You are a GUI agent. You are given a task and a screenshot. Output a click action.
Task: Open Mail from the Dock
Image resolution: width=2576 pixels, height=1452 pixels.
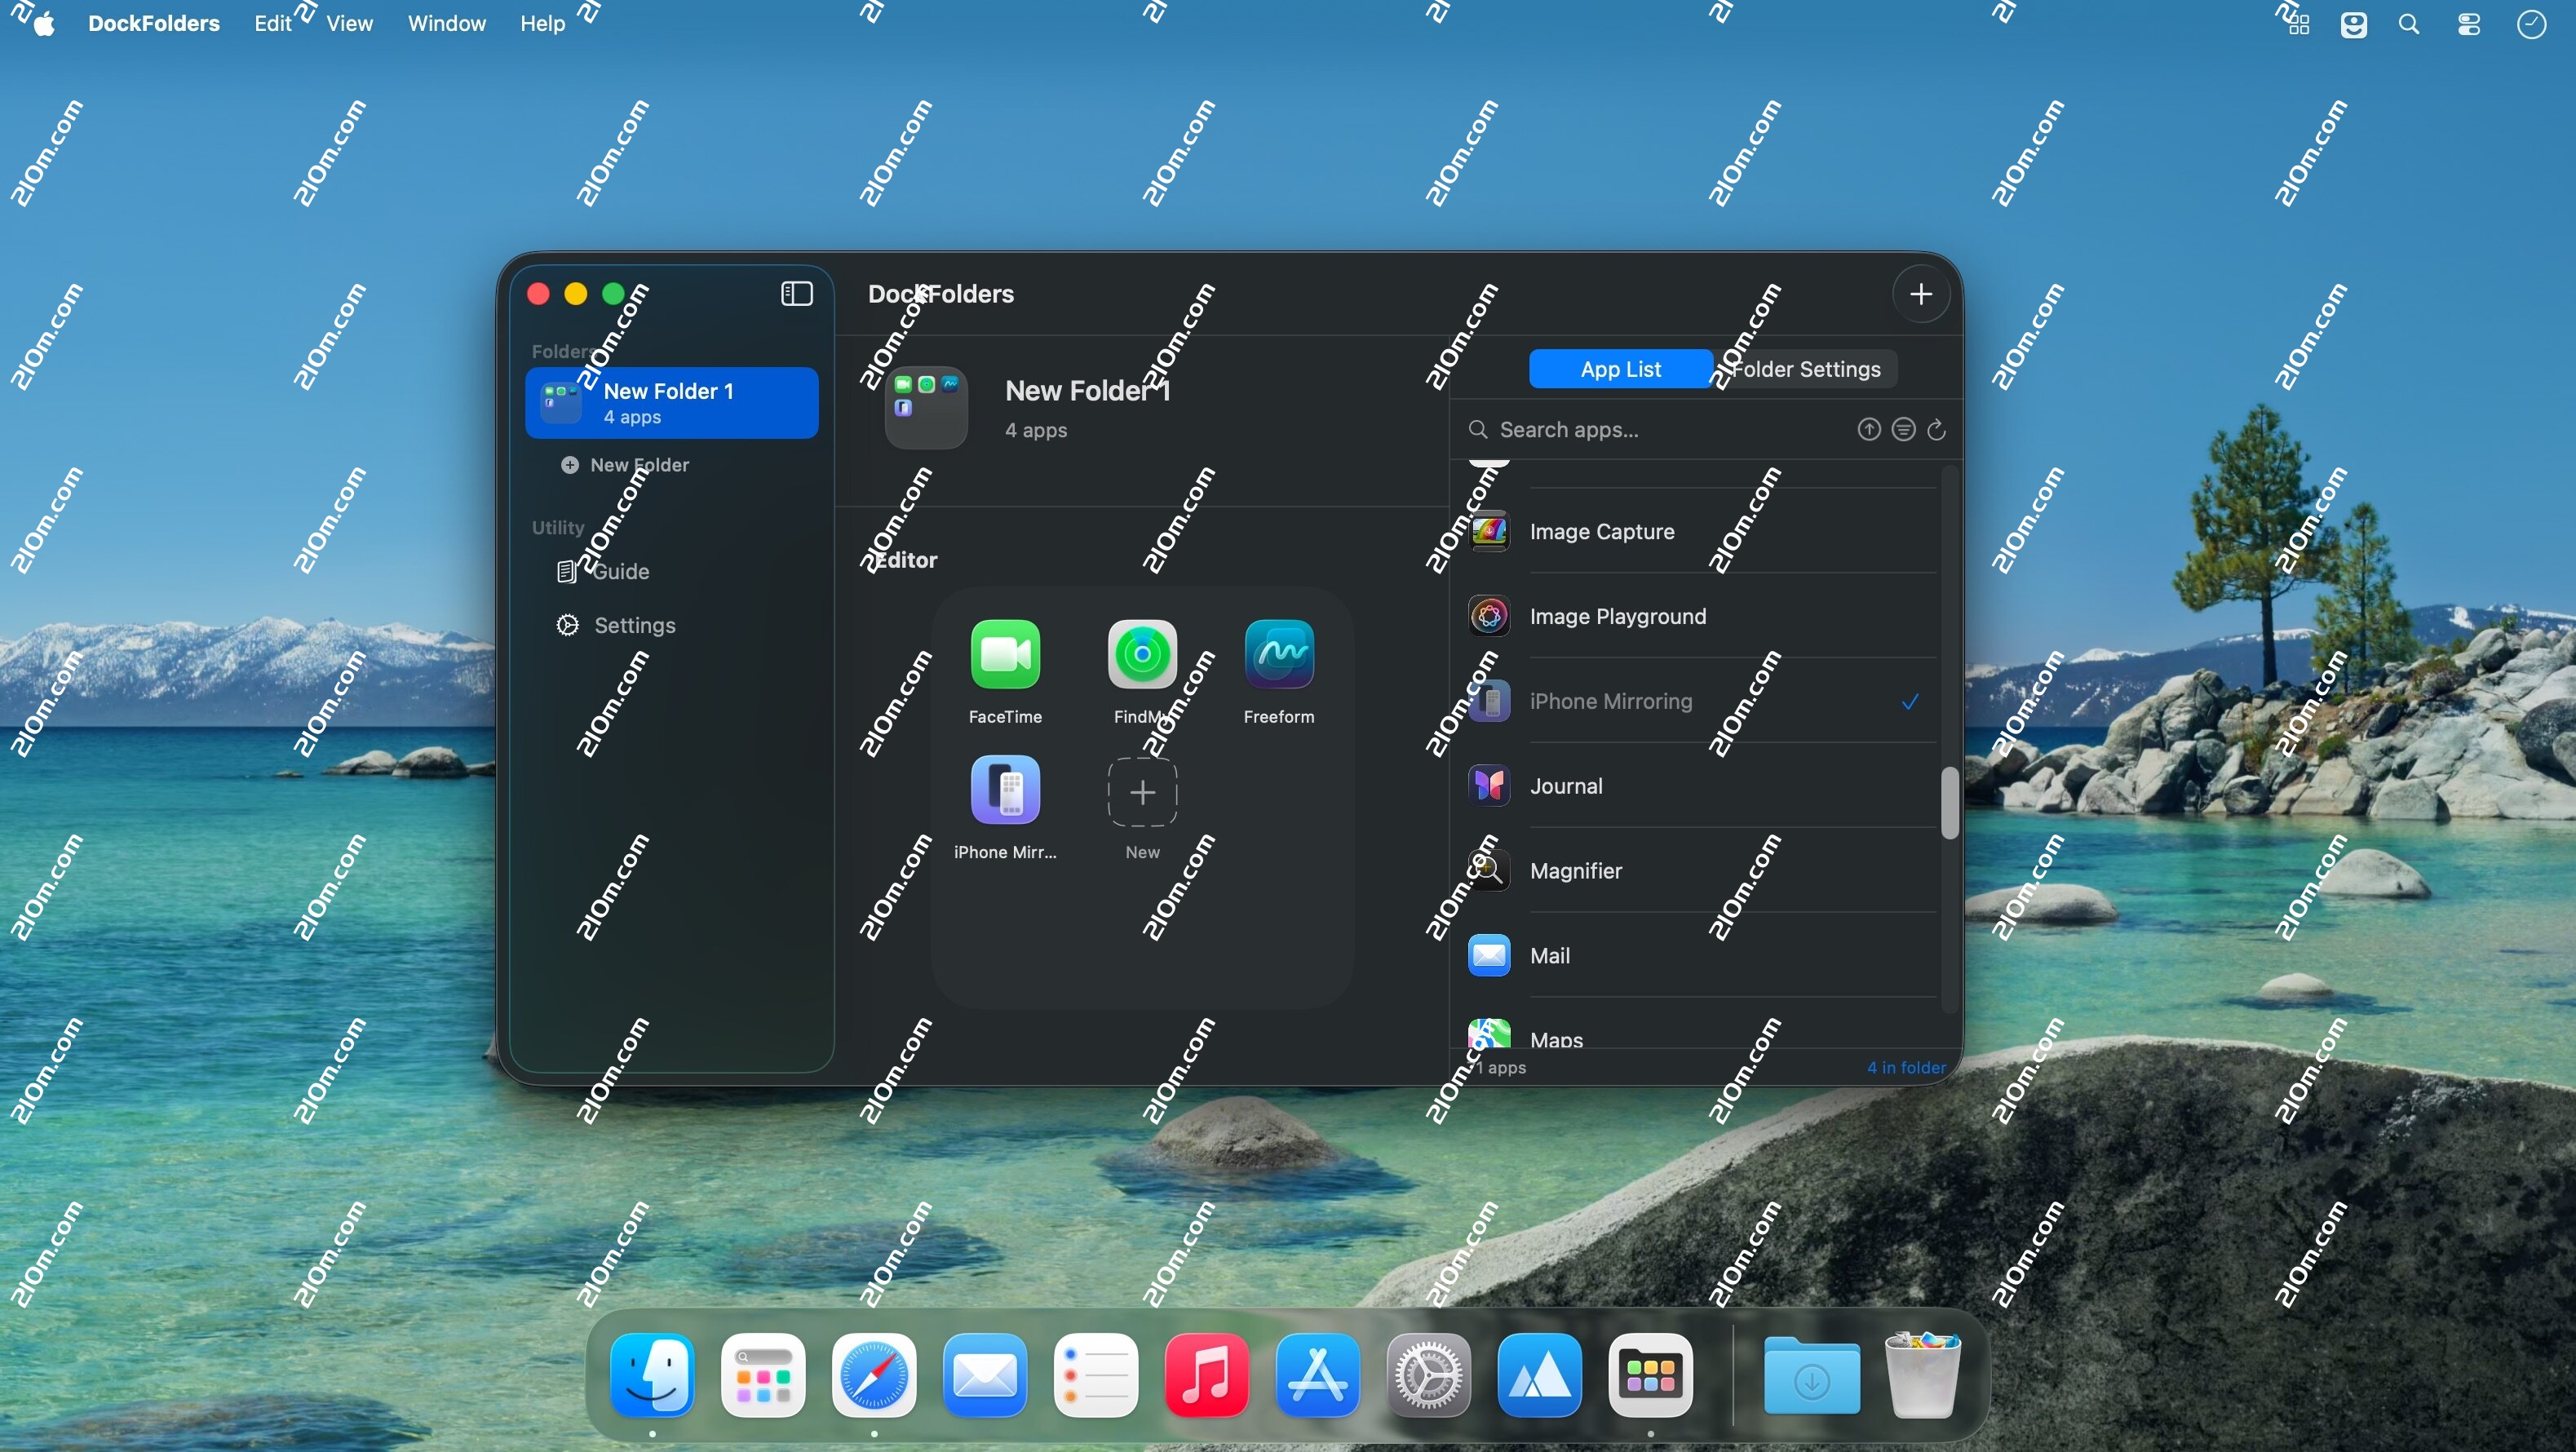[985, 1375]
